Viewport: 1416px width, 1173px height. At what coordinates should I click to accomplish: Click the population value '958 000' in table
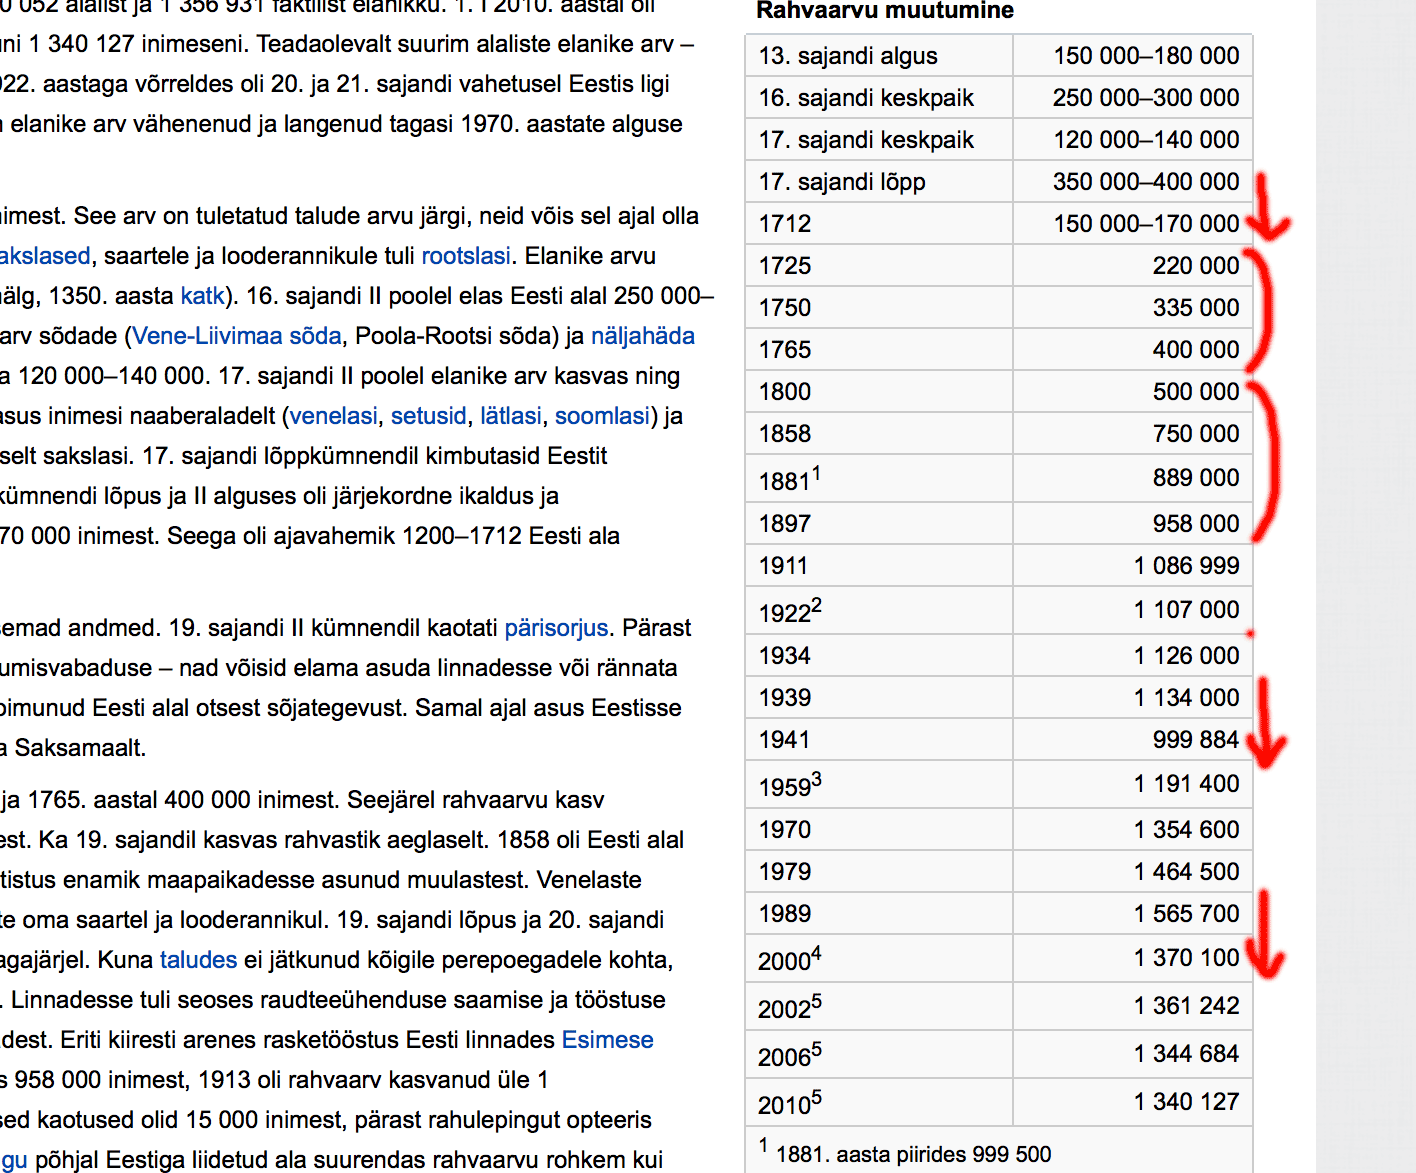coord(1196,524)
